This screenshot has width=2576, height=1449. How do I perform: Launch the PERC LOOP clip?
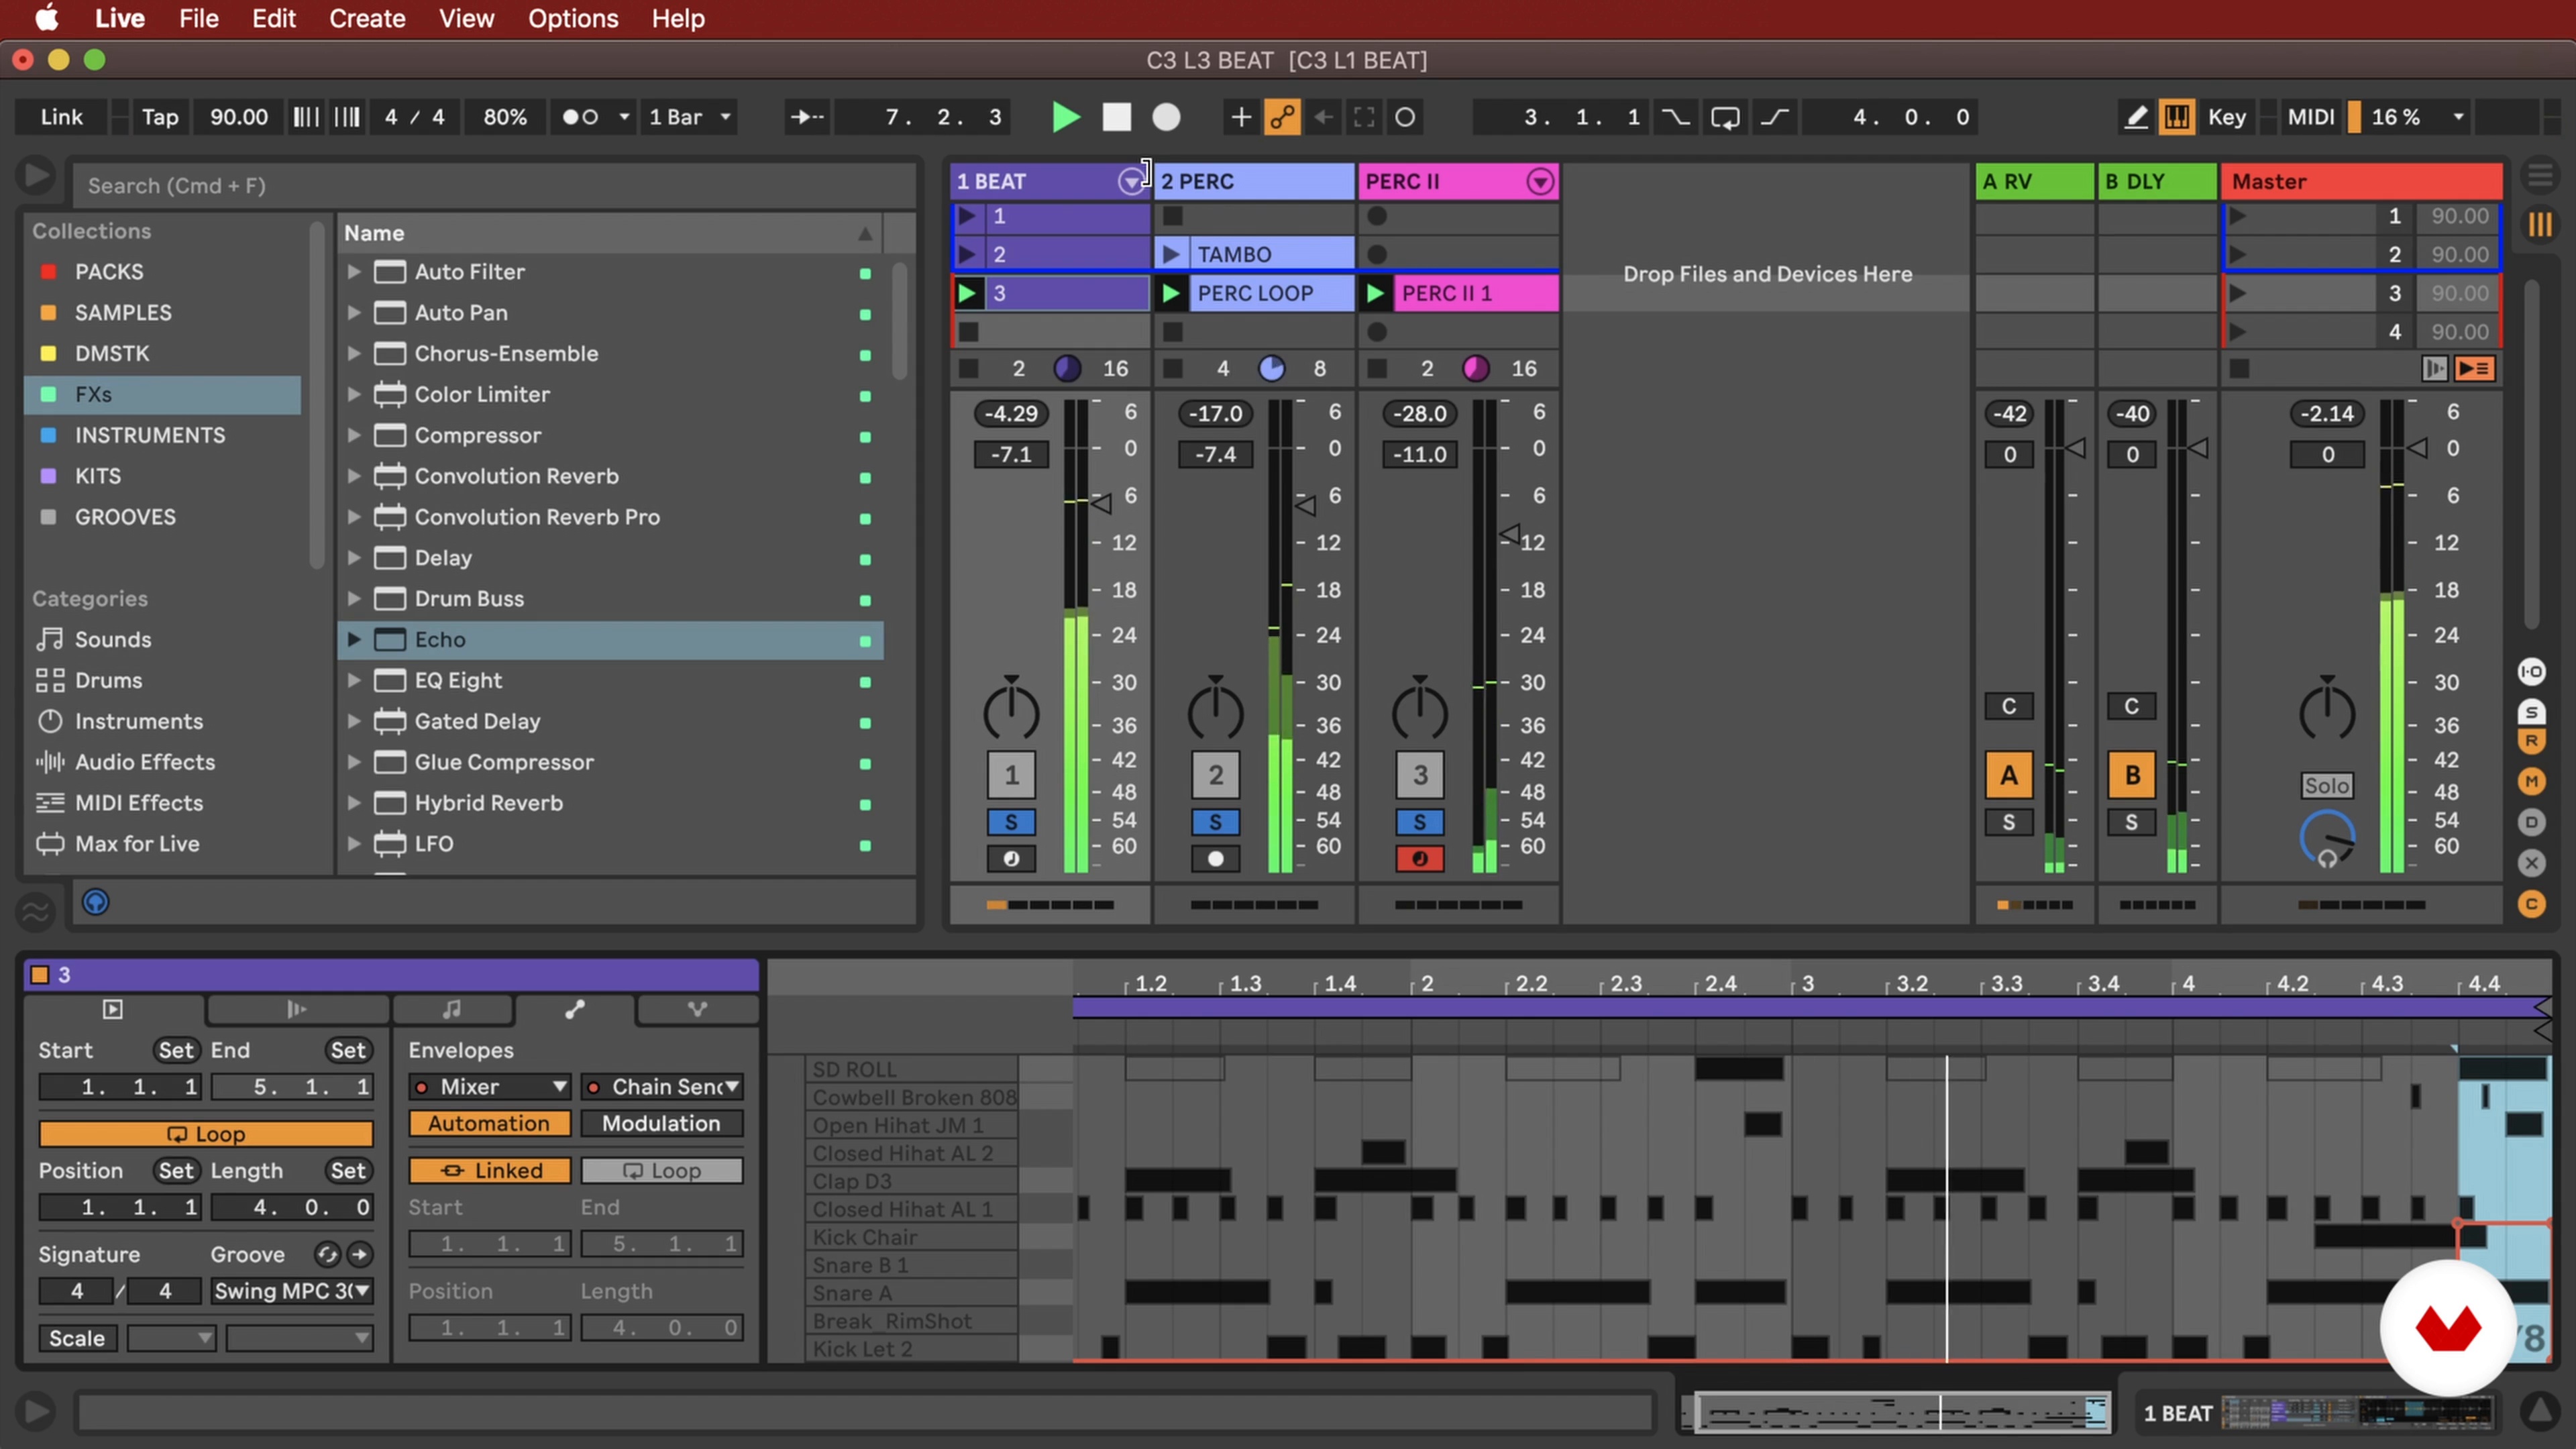1171,293
